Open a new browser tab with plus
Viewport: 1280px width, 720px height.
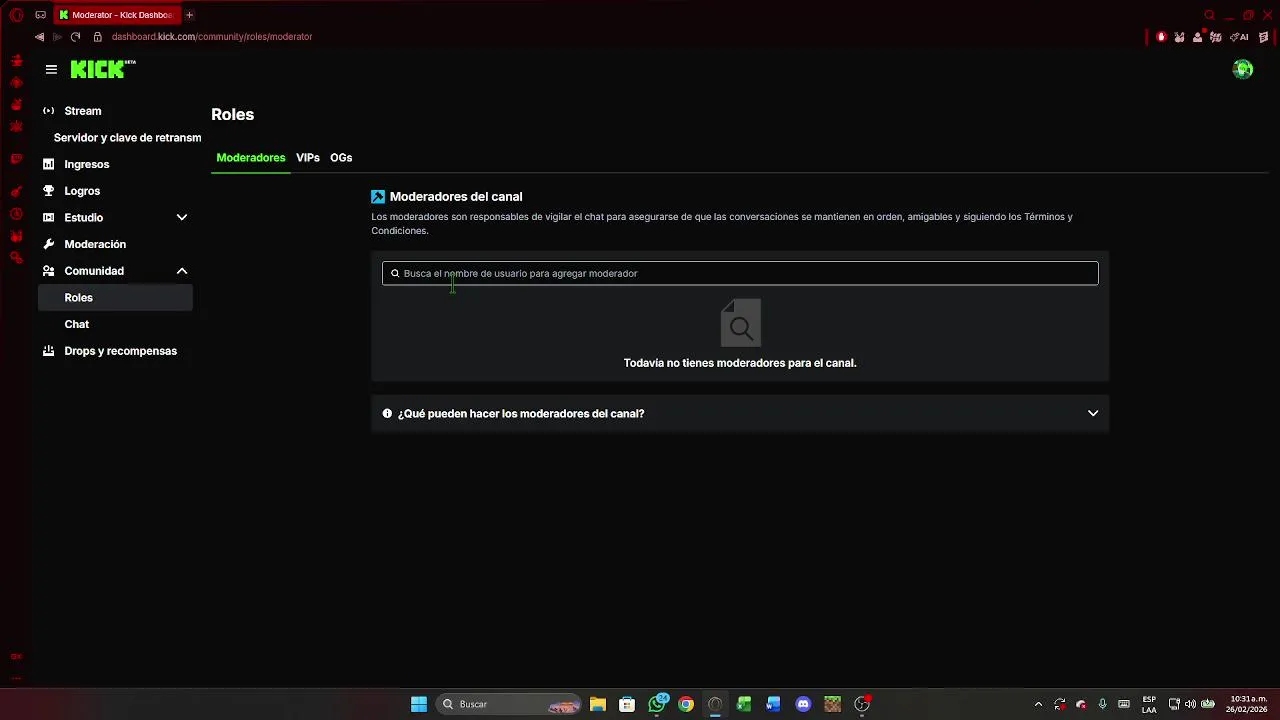tap(189, 15)
